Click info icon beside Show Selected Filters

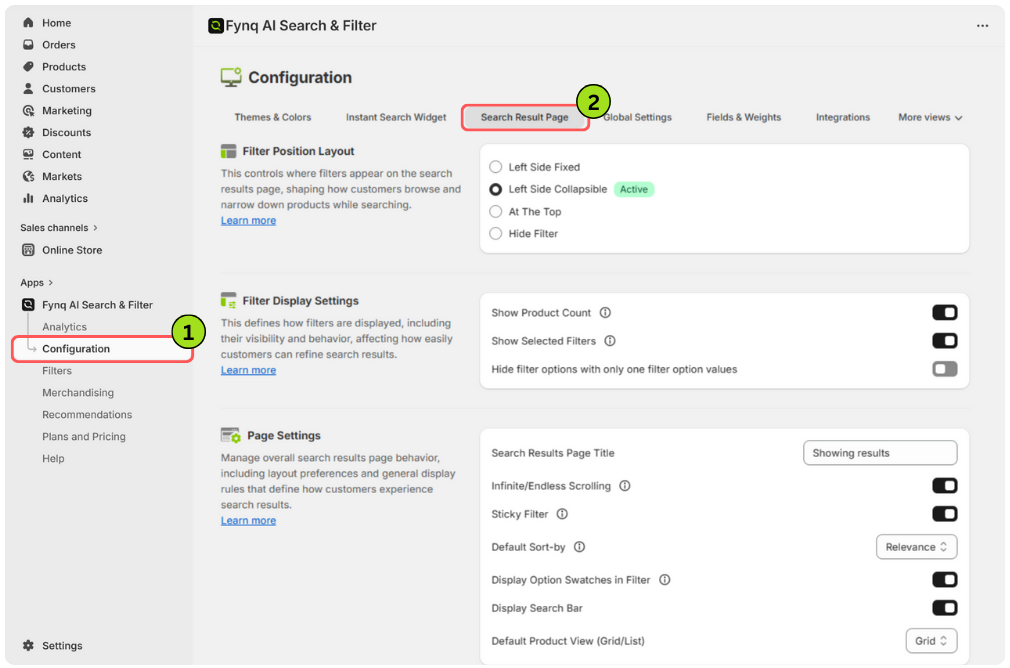[609, 341]
